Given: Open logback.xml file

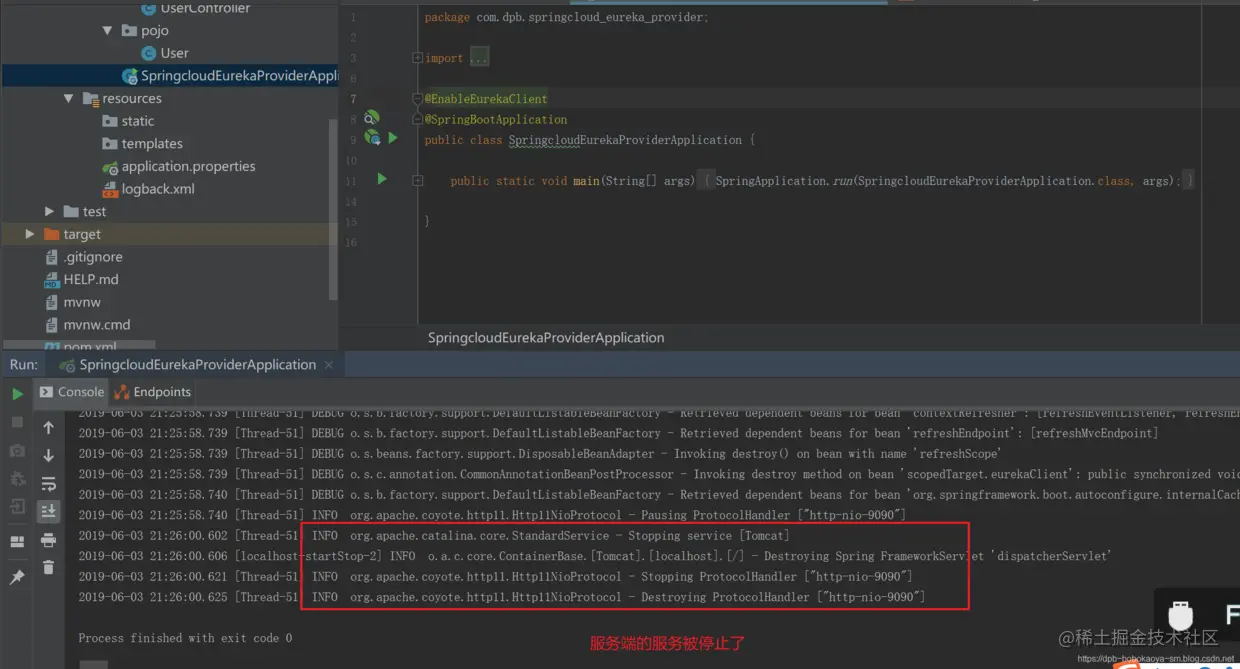Looking at the screenshot, I should [x=158, y=189].
